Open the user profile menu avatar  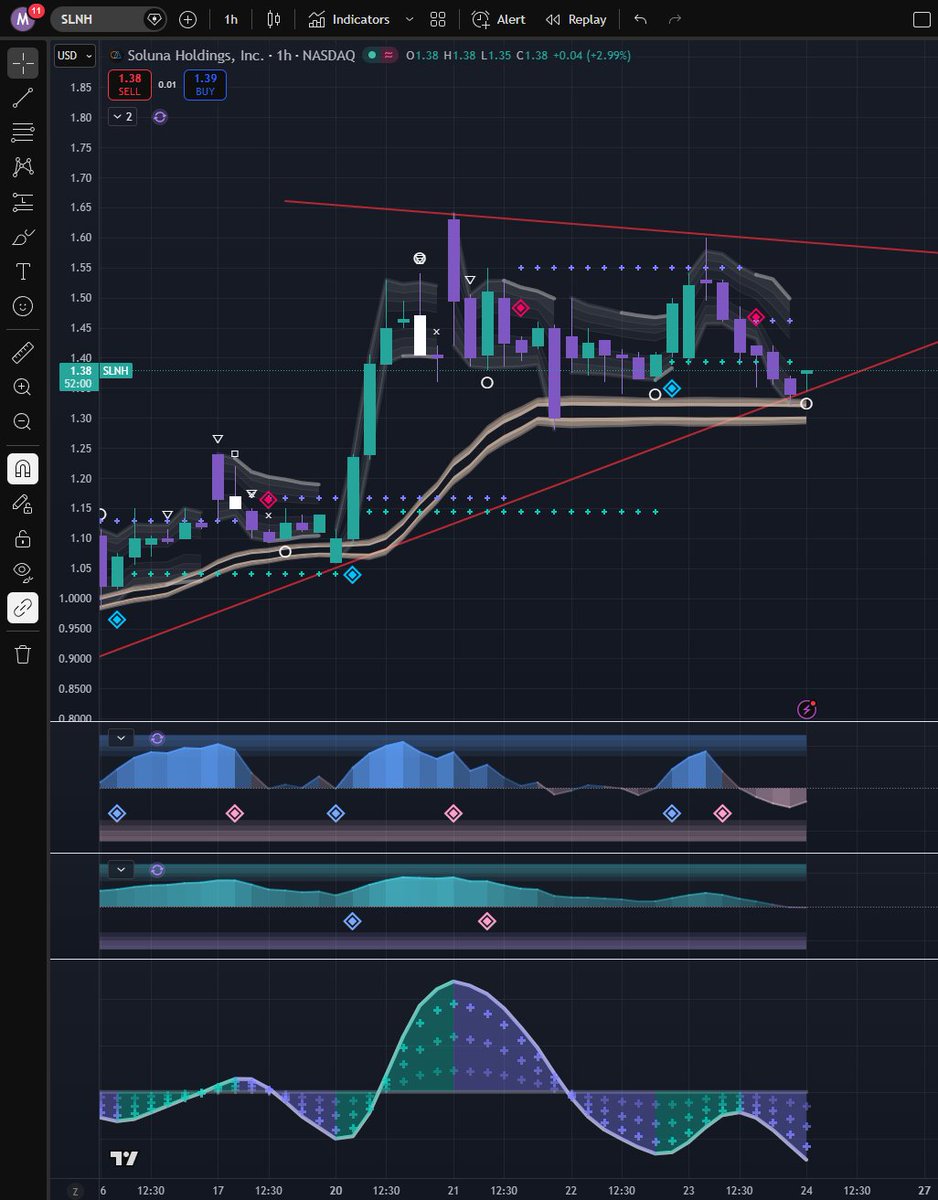point(24,18)
